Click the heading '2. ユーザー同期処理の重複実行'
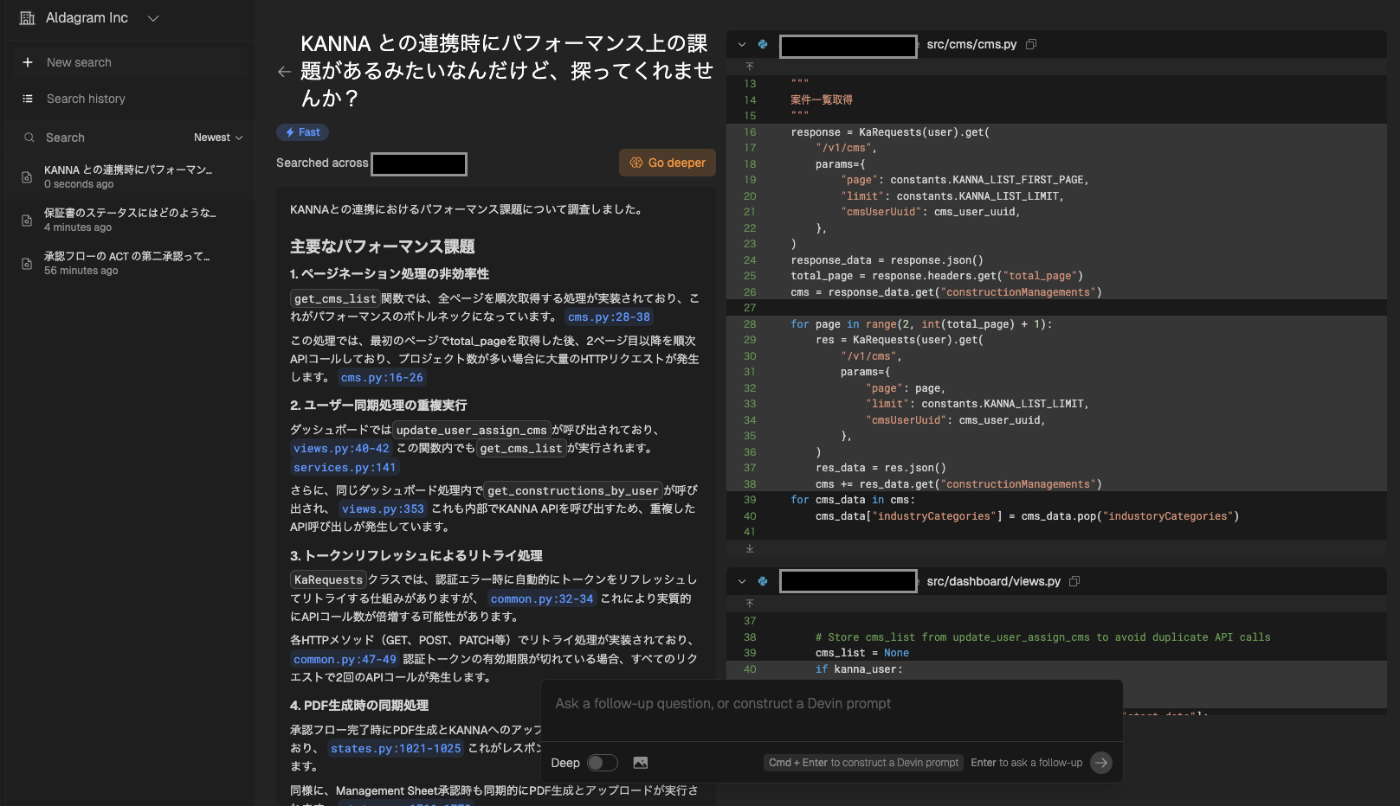This screenshot has height=806, width=1400. [379, 405]
